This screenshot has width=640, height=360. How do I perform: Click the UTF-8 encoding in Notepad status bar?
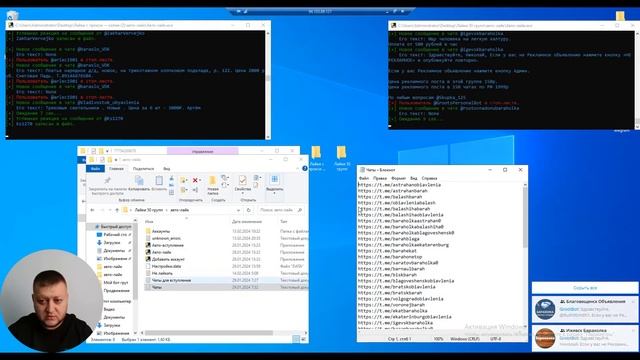495,339
